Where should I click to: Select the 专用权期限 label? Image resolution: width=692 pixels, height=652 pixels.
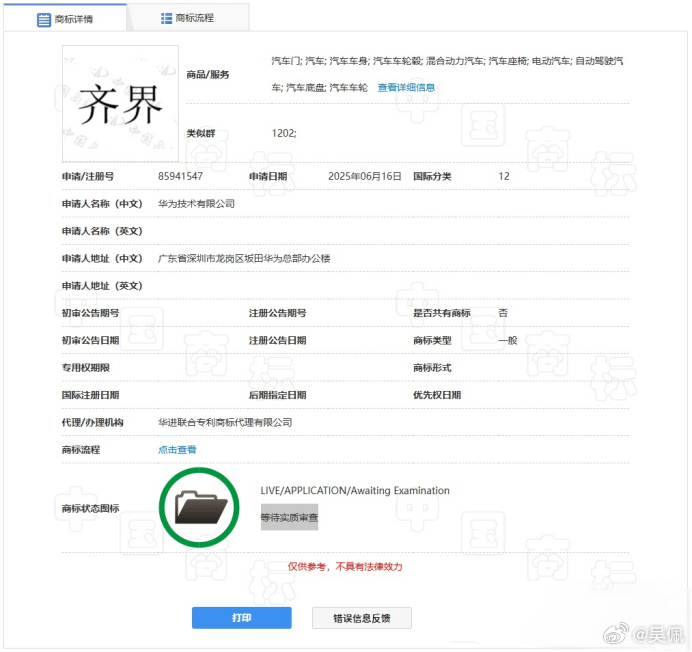click(x=86, y=368)
